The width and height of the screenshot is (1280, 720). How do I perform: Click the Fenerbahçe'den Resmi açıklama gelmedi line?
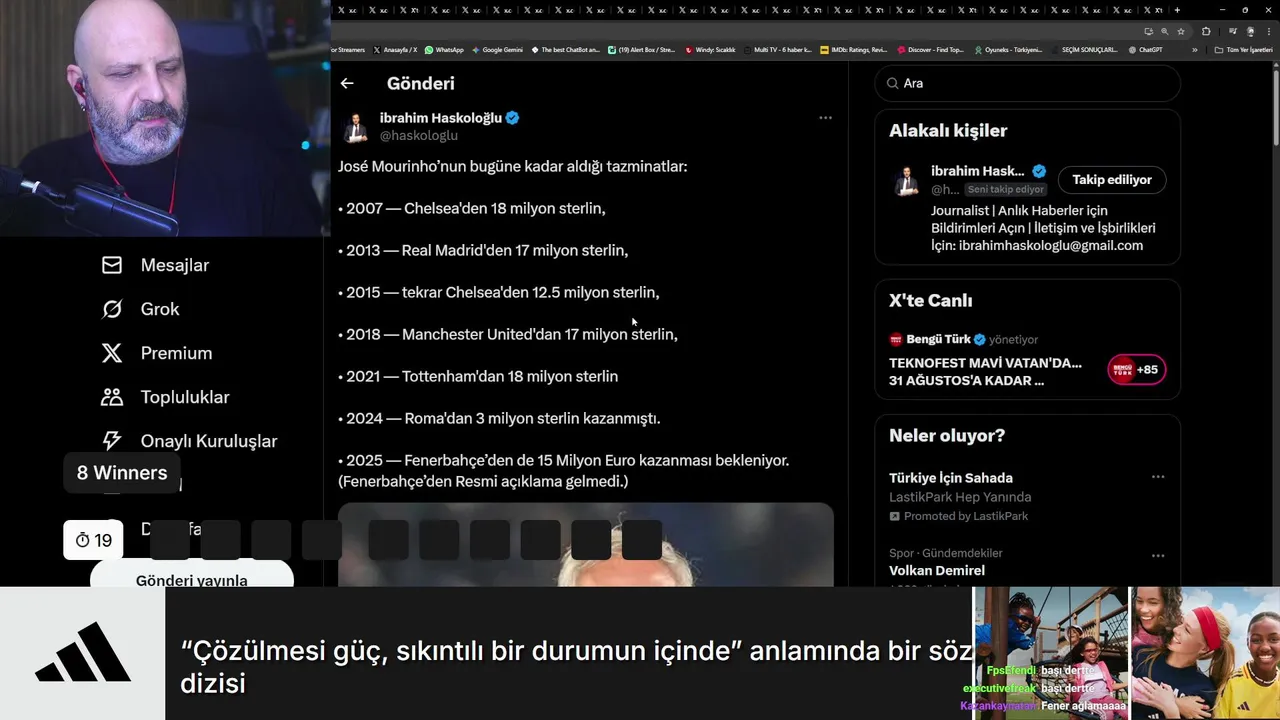pos(483,482)
